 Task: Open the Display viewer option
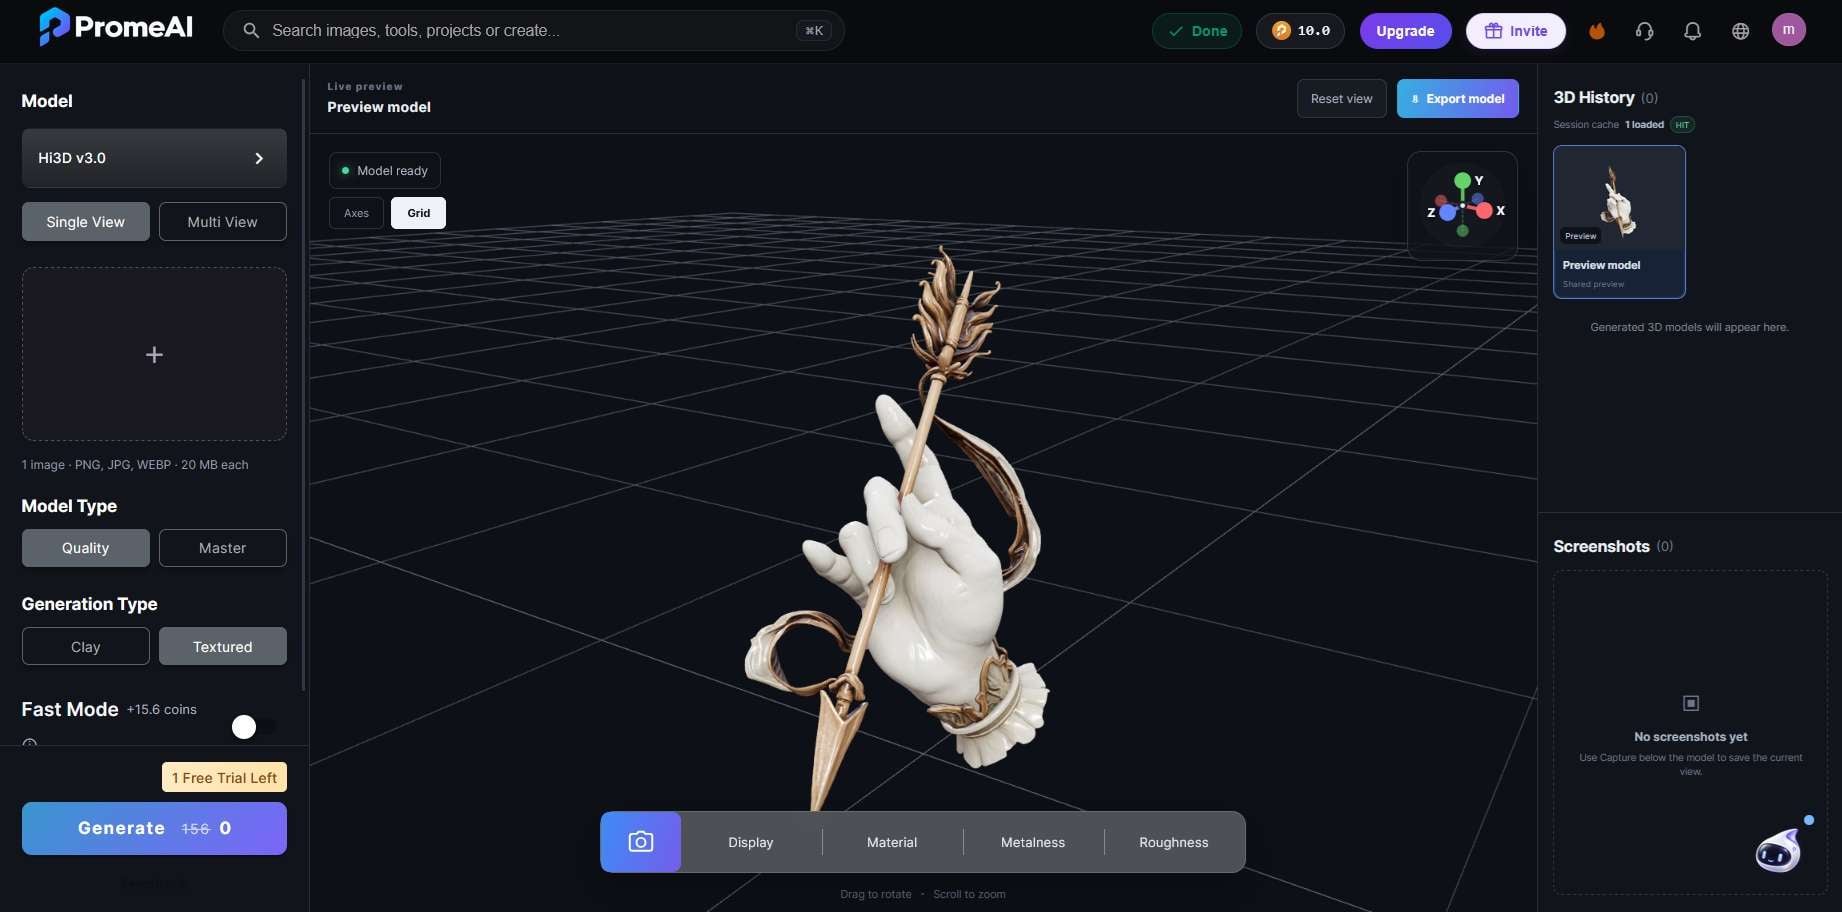click(x=751, y=842)
